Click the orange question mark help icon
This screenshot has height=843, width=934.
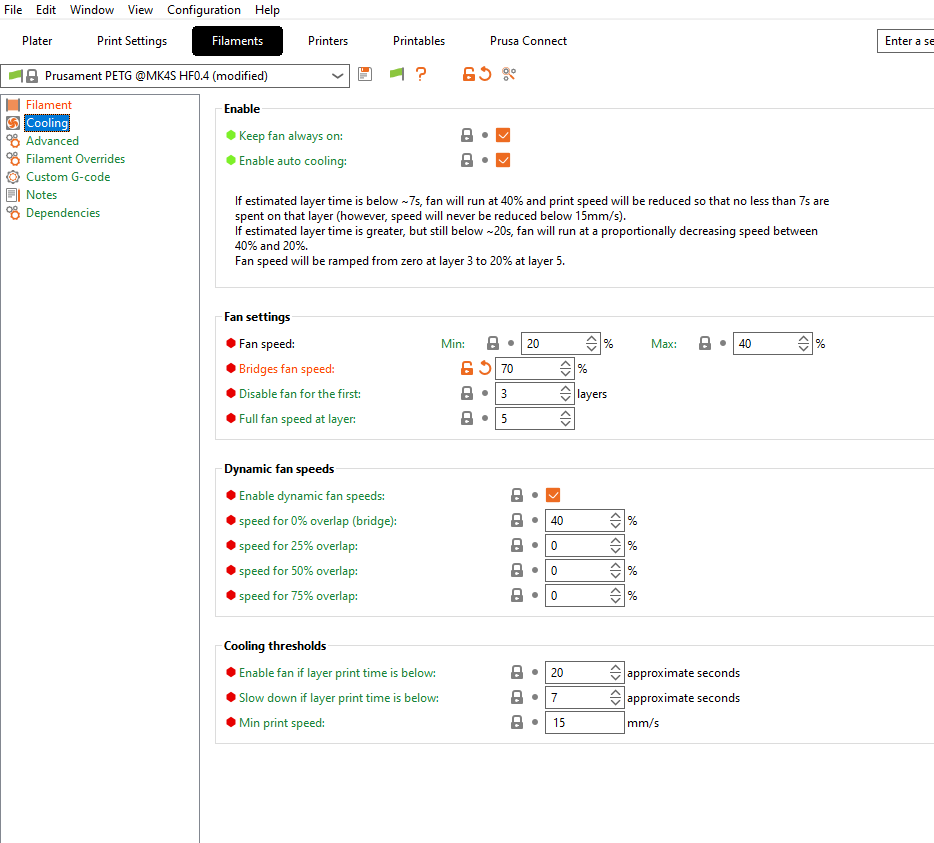tap(421, 74)
